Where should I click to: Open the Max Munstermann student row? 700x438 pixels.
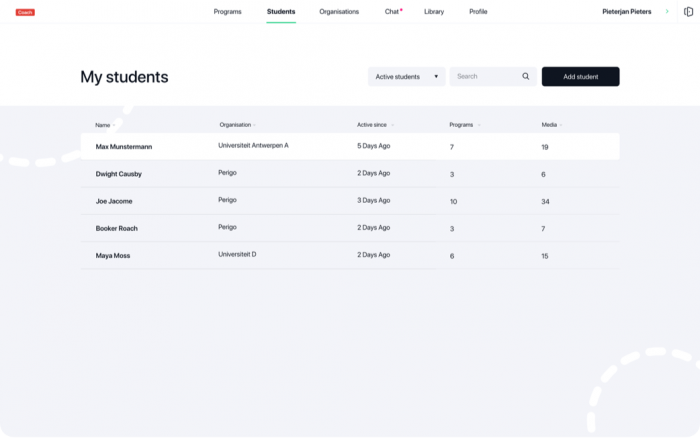[350, 146]
